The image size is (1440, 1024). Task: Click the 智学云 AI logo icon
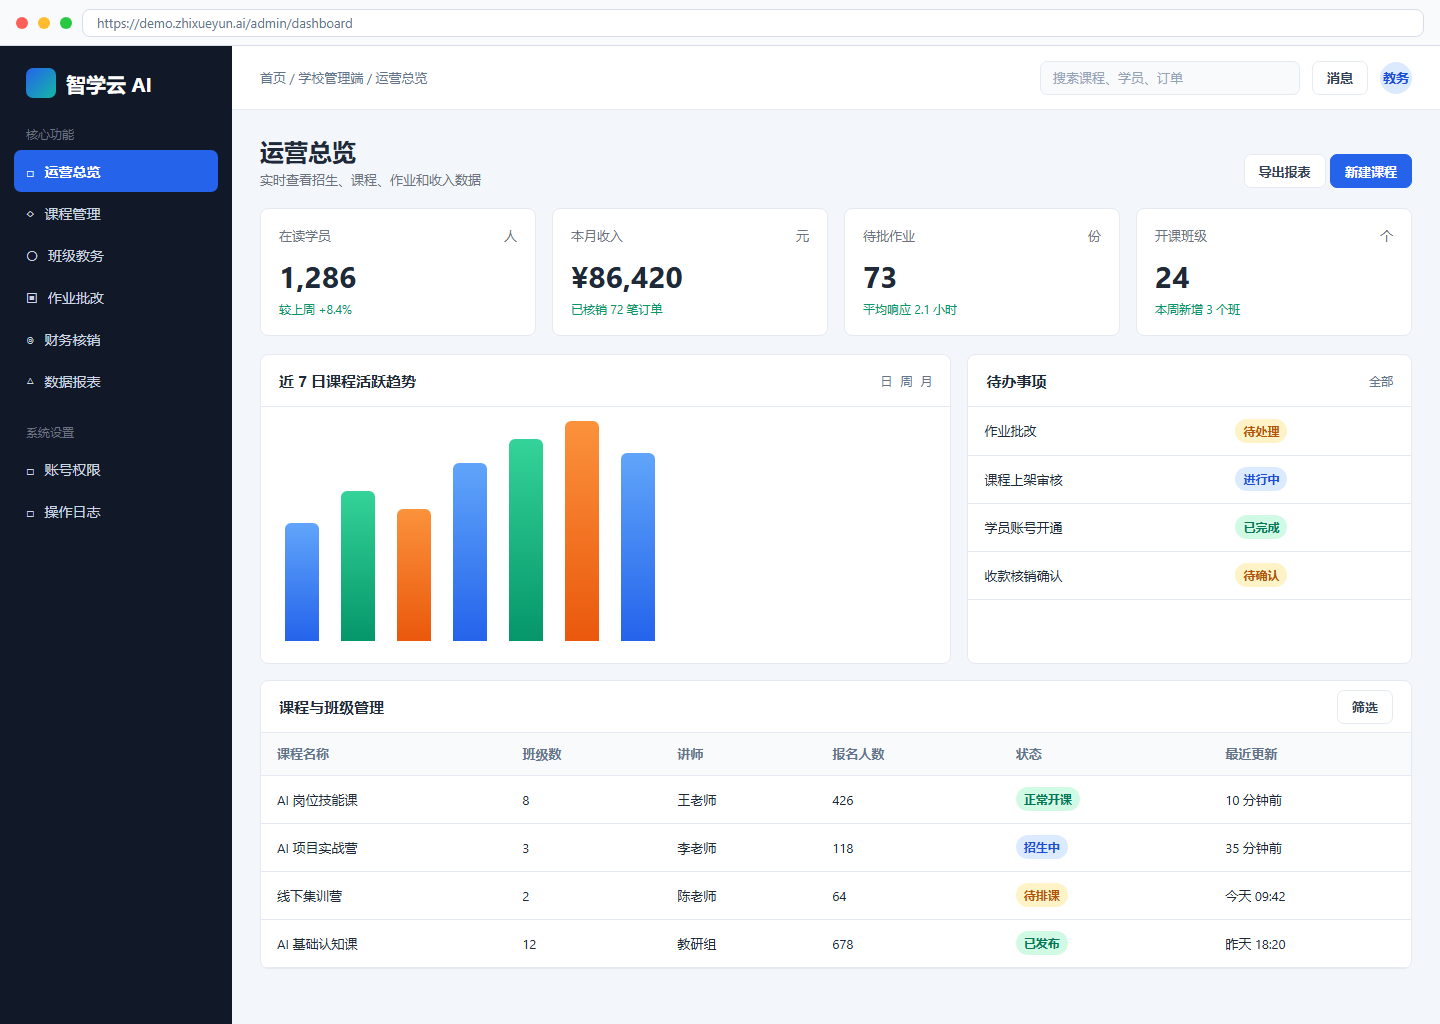click(41, 83)
